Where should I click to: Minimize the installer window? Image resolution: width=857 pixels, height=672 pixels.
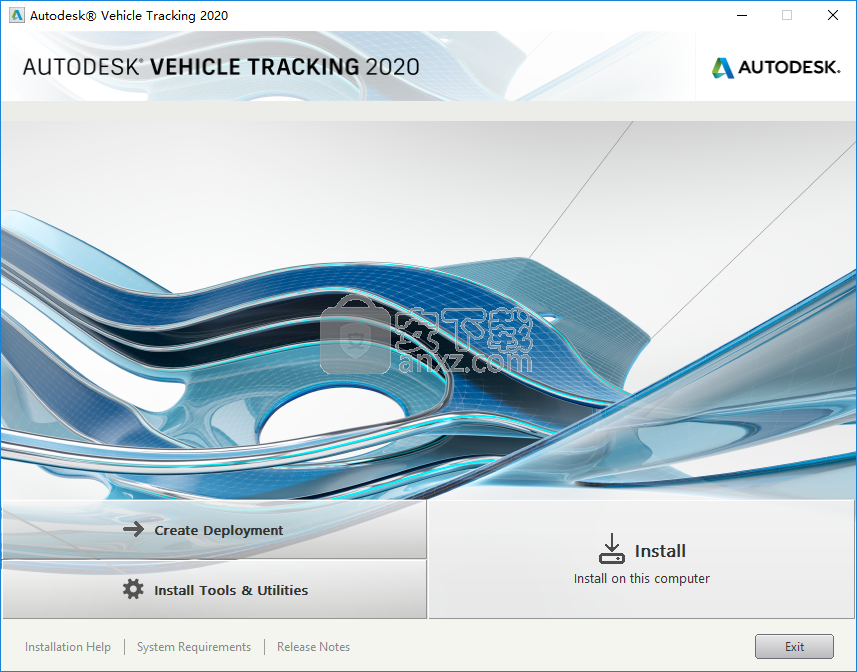pyautogui.click(x=742, y=15)
